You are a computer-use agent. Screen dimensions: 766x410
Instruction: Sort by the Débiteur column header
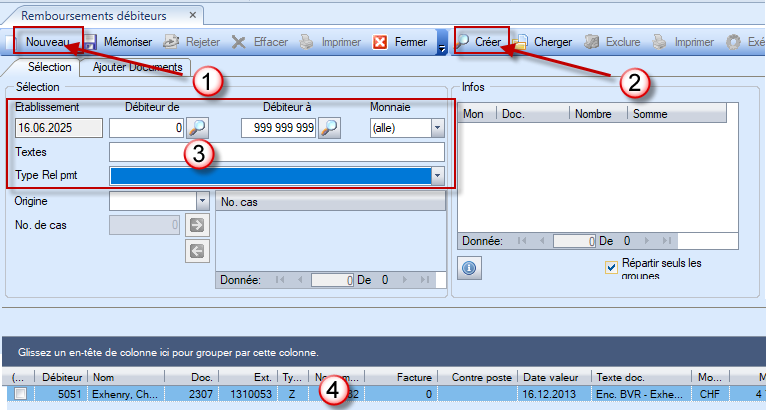point(62,377)
